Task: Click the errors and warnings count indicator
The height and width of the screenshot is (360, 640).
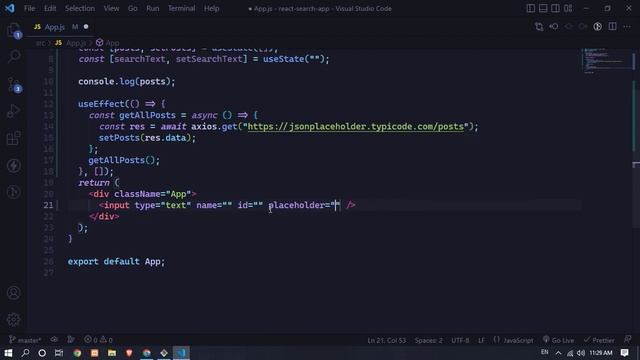Action: tap(98, 340)
